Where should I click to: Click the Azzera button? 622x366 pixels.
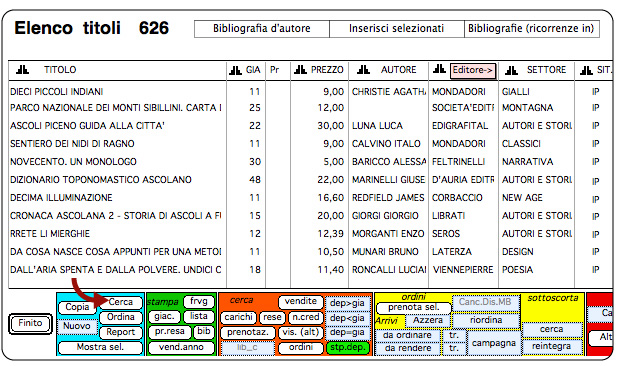pos(428,320)
